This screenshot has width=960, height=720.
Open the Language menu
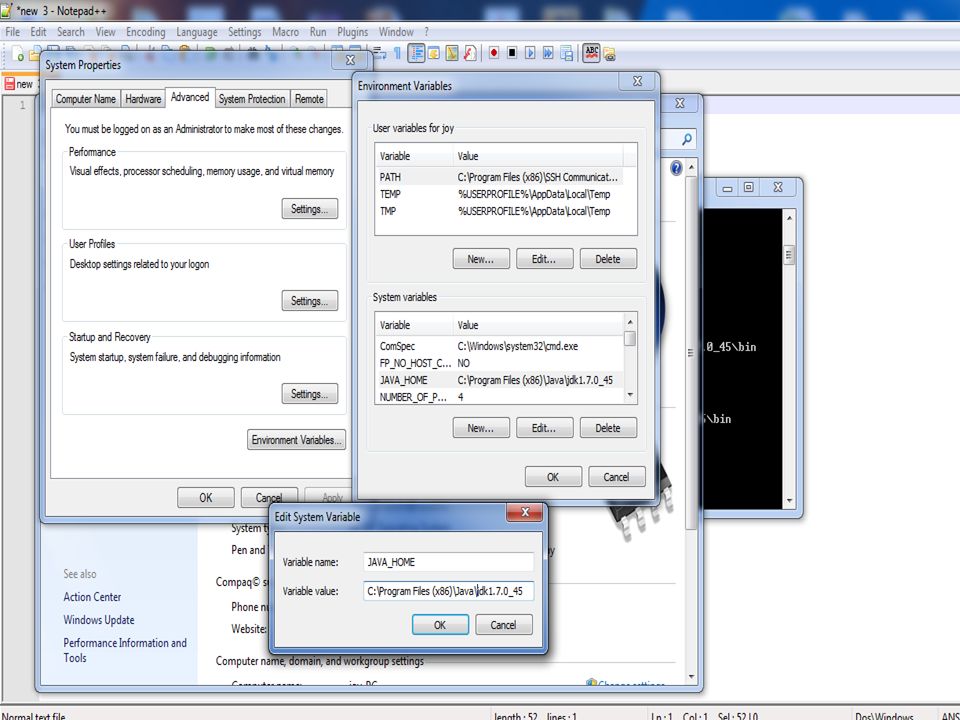click(197, 32)
